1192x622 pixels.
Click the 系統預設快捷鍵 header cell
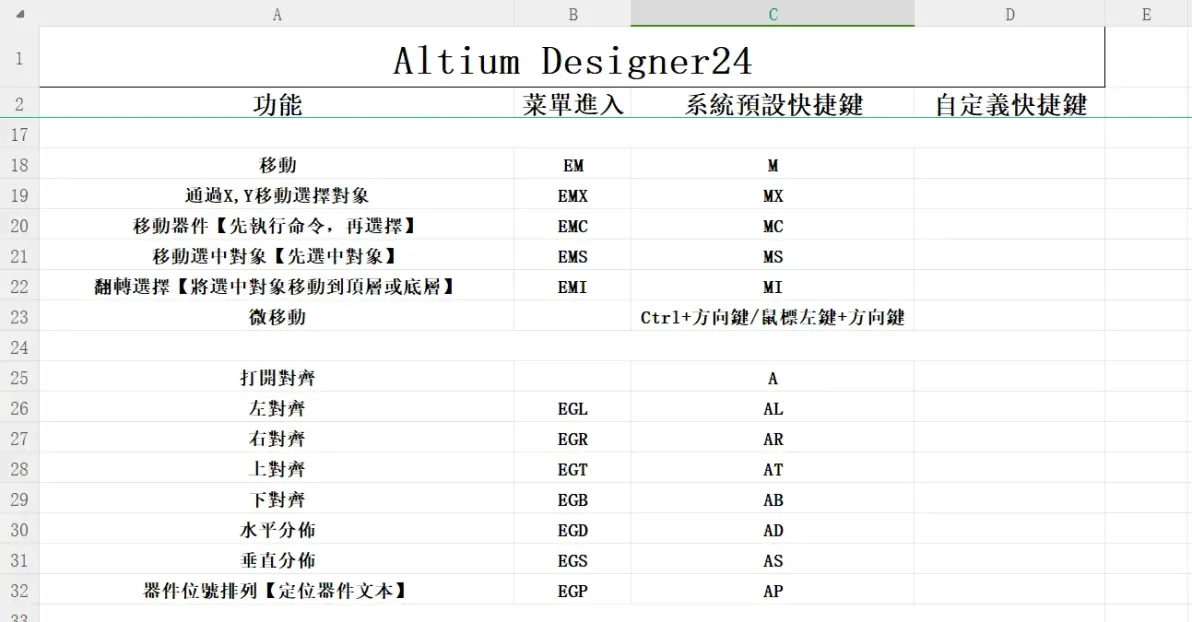pos(772,103)
